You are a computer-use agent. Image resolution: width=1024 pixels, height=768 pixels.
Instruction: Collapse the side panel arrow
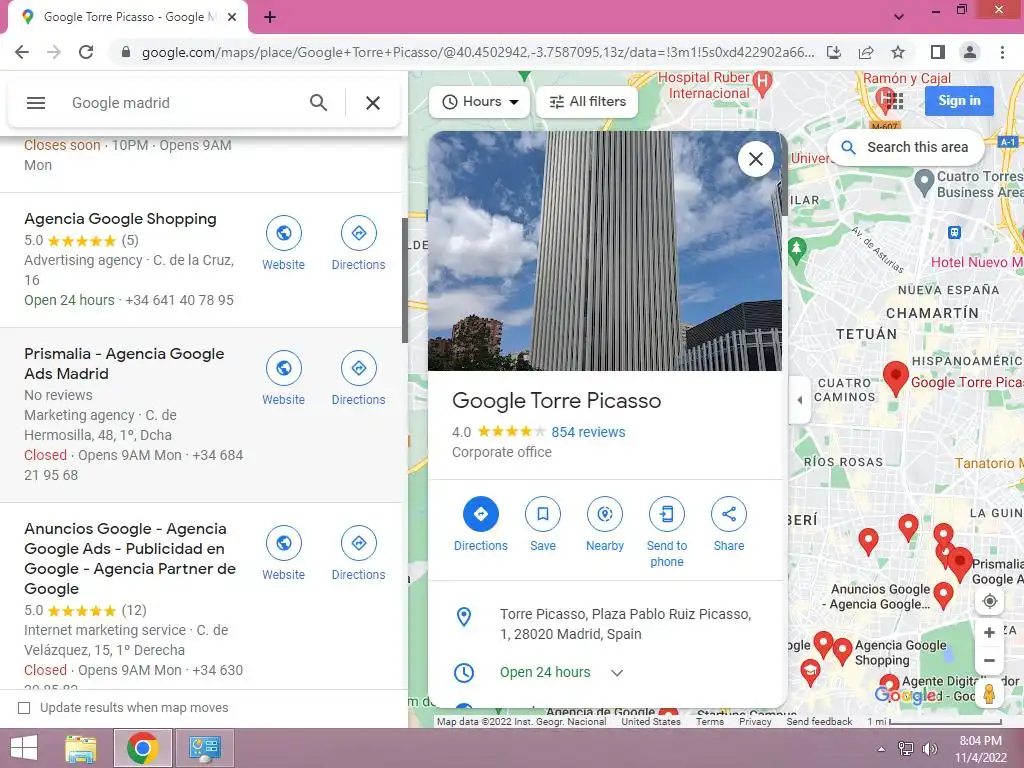[799, 400]
